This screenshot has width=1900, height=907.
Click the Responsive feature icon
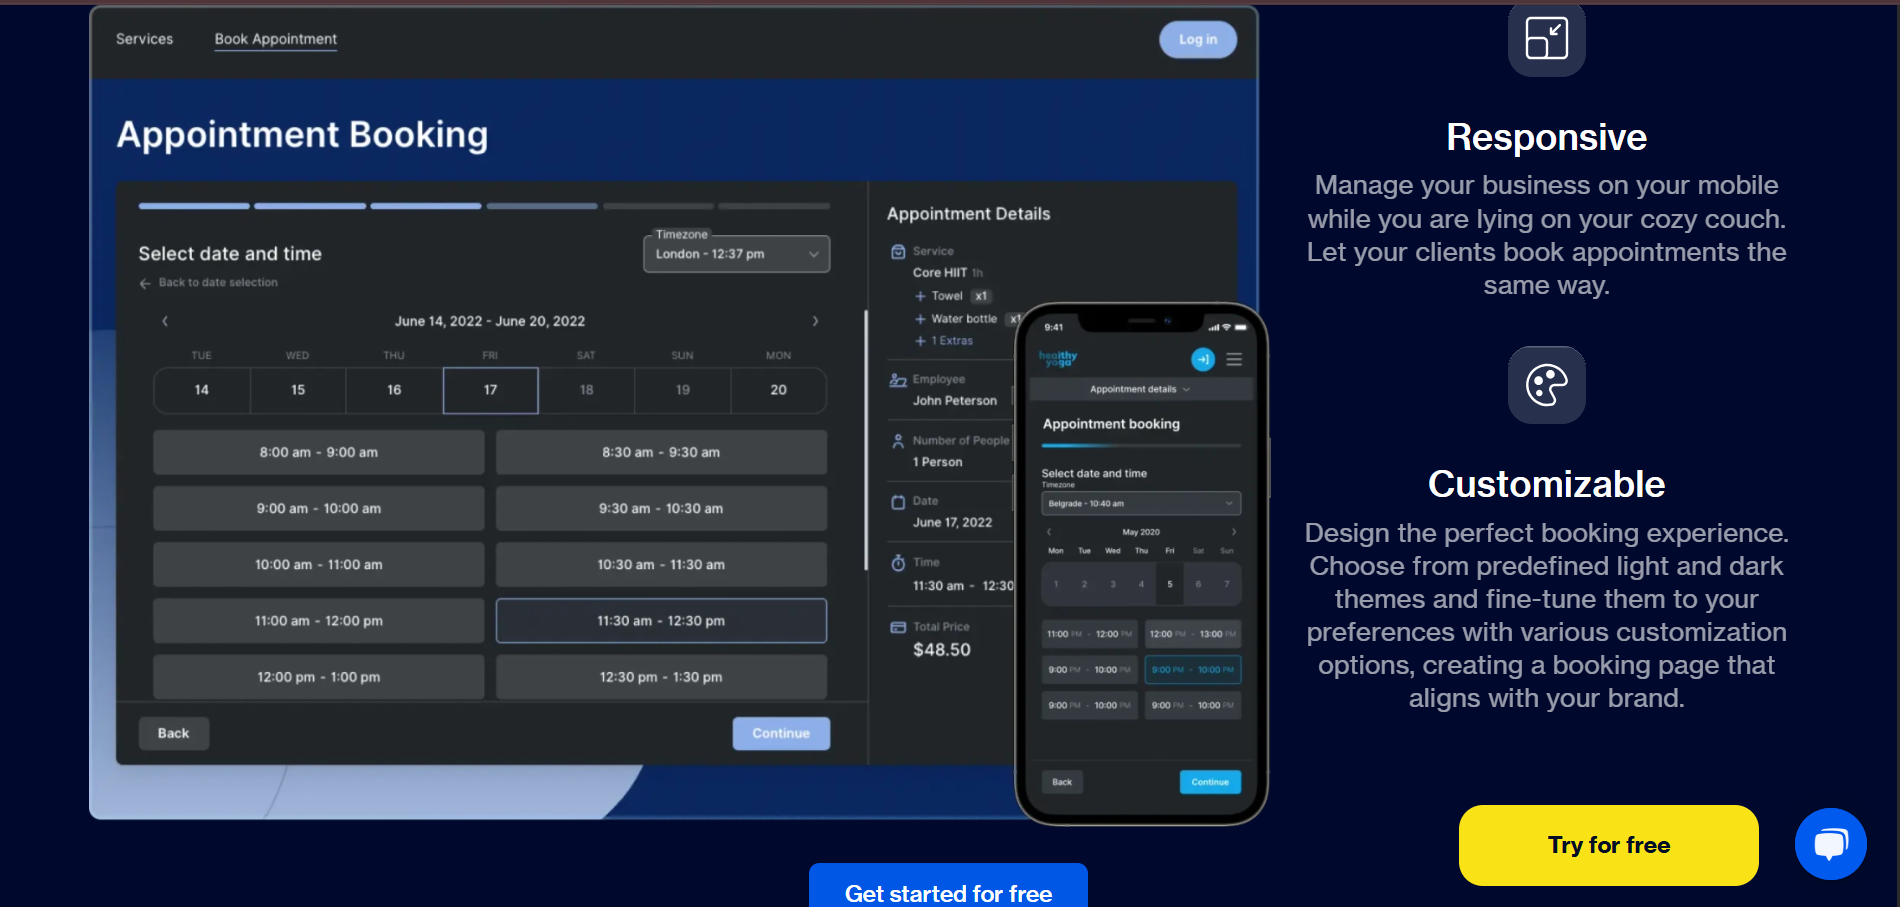pyautogui.click(x=1546, y=39)
